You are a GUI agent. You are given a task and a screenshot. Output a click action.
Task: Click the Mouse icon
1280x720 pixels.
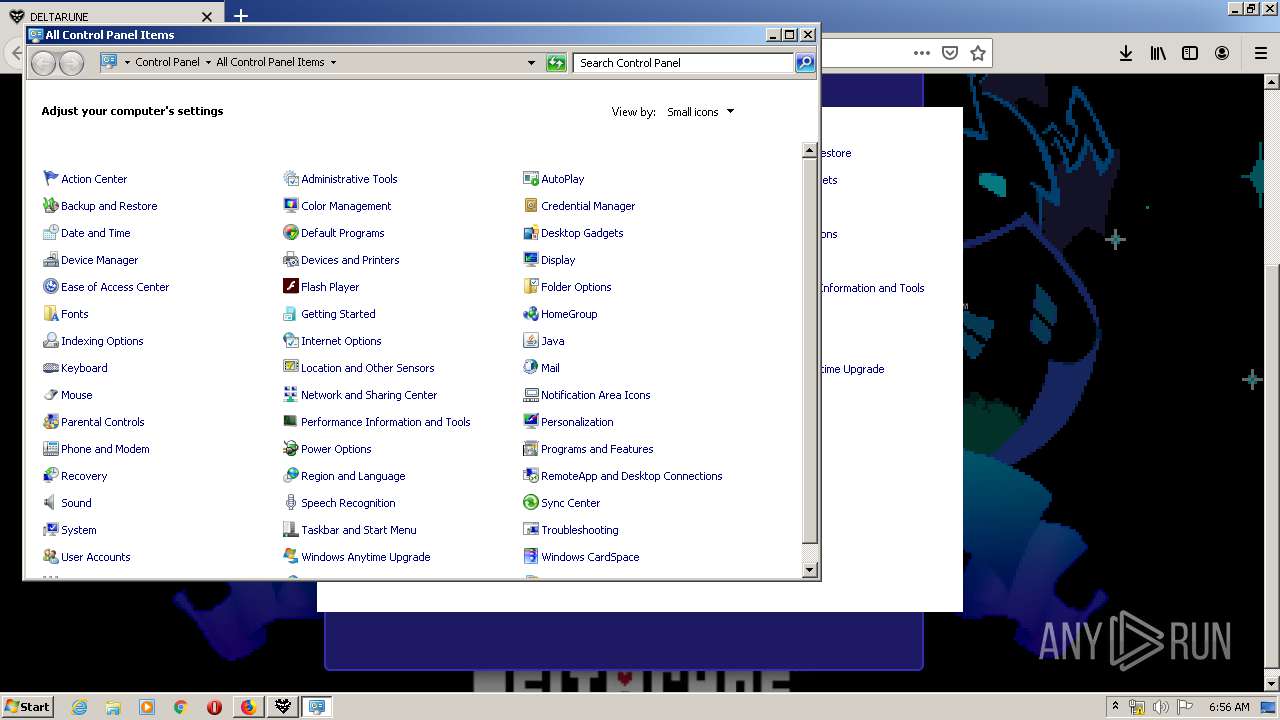[51, 394]
